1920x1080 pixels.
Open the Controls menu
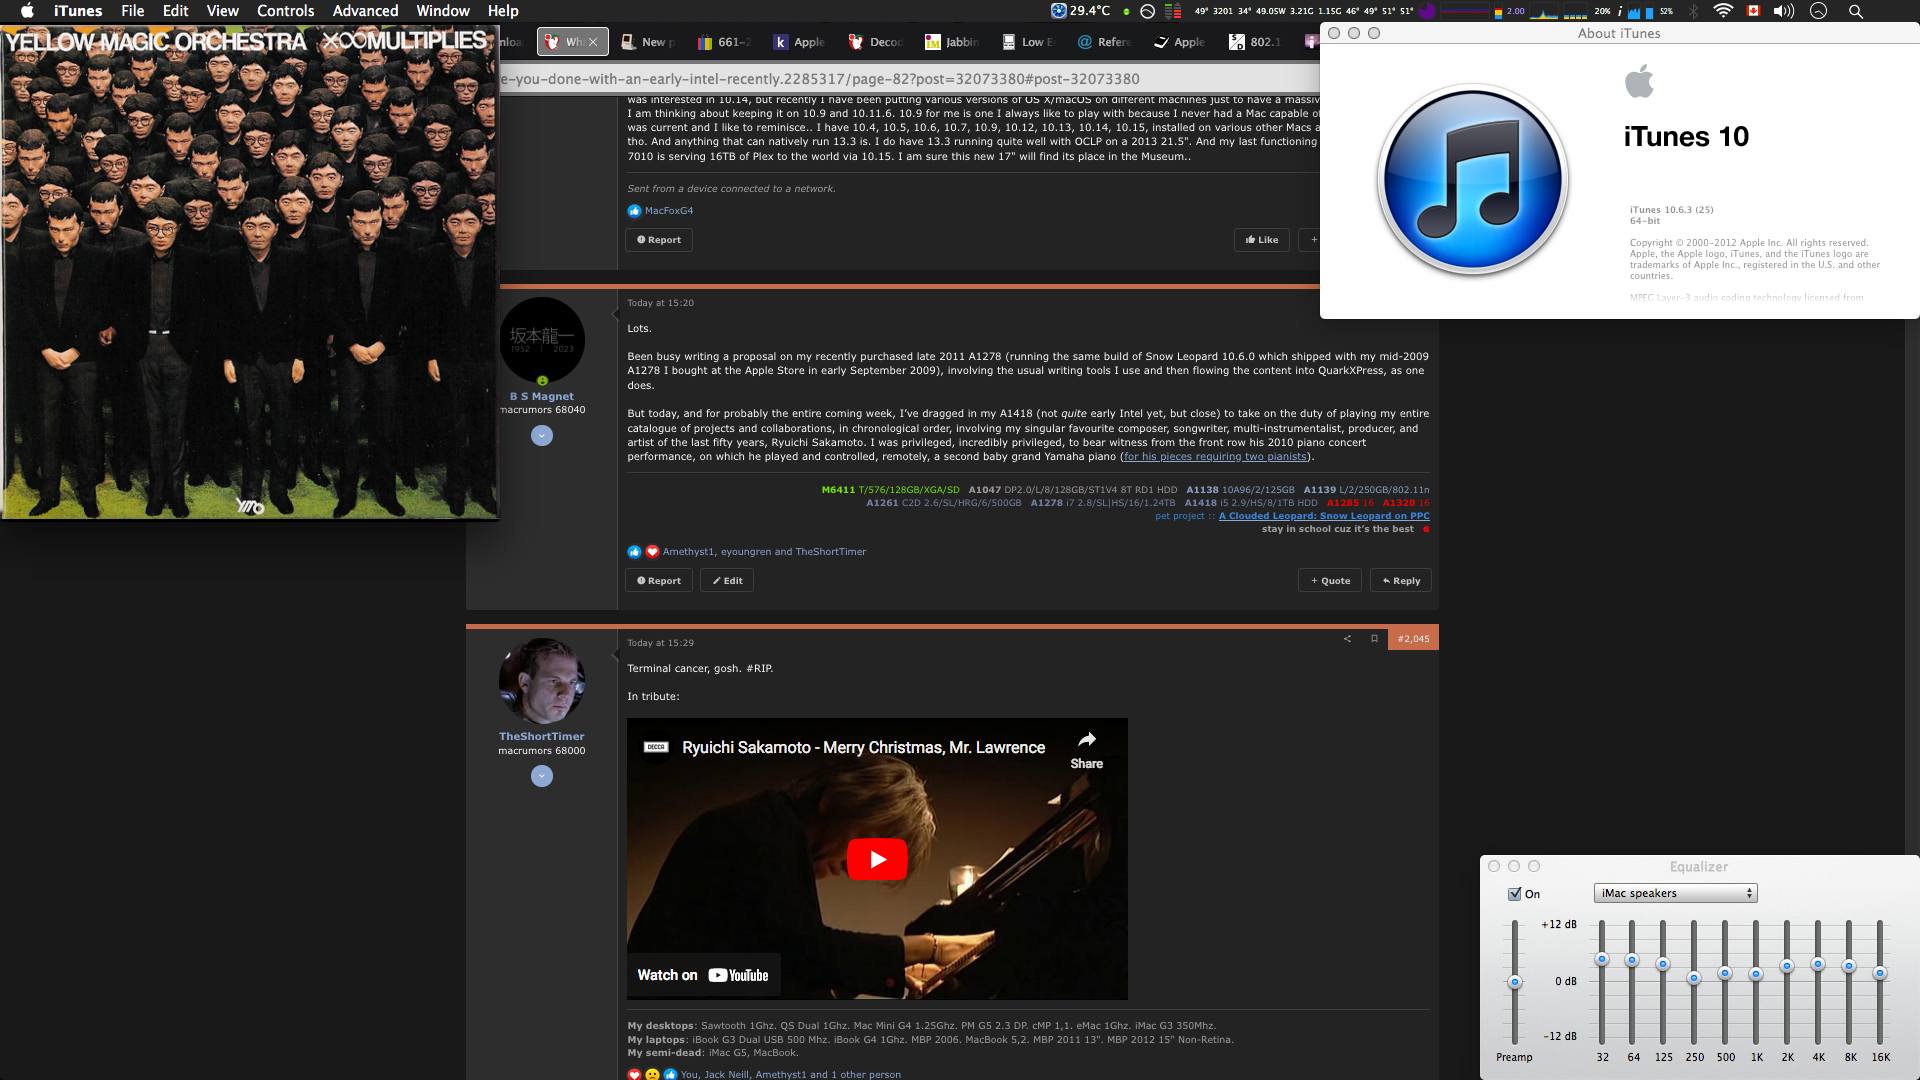click(285, 11)
